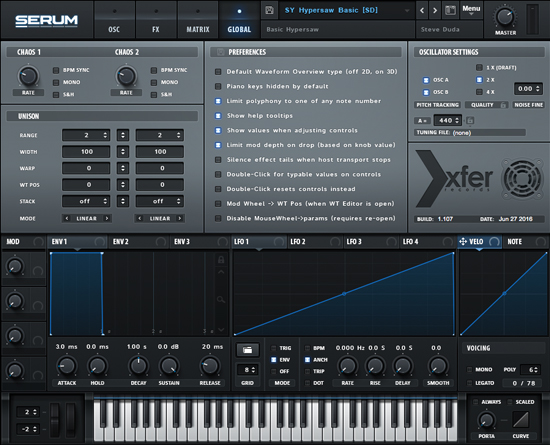Click the LFO 1 modulation source circle

tap(279, 242)
